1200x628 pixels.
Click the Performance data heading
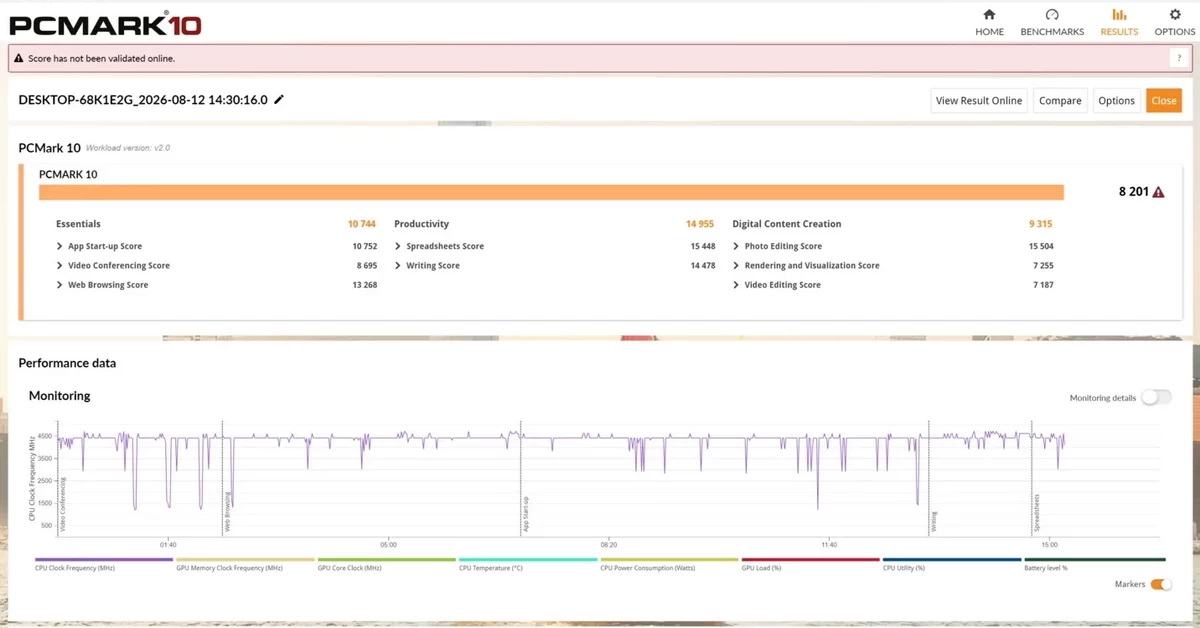point(67,363)
